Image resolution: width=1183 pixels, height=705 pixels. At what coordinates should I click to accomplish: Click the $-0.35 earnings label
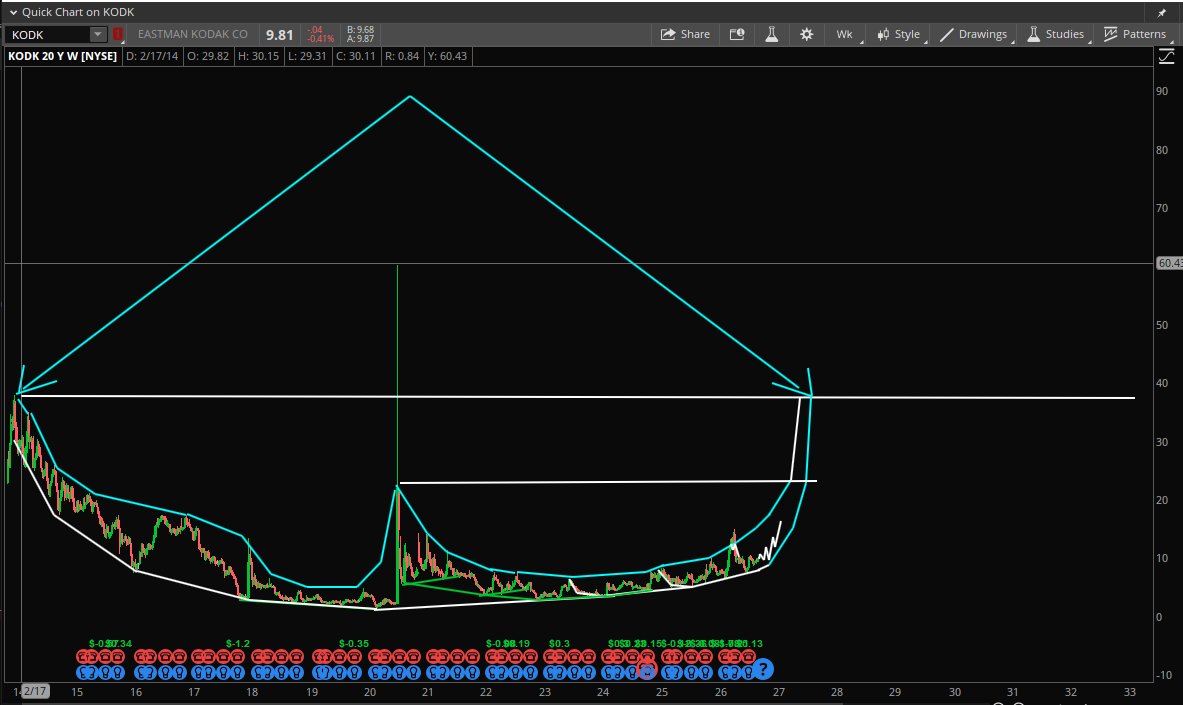click(354, 644)
